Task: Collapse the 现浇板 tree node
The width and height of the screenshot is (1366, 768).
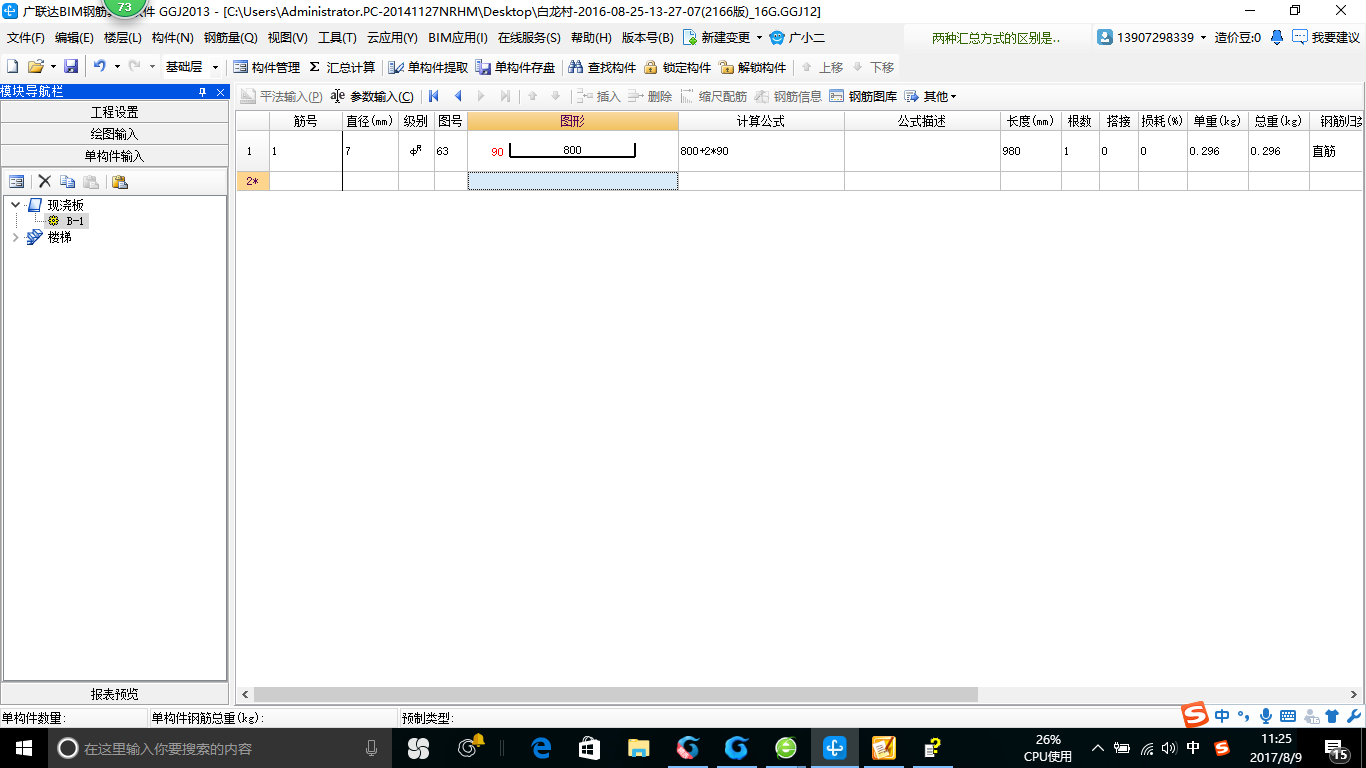Action: (x=15, y=205)
